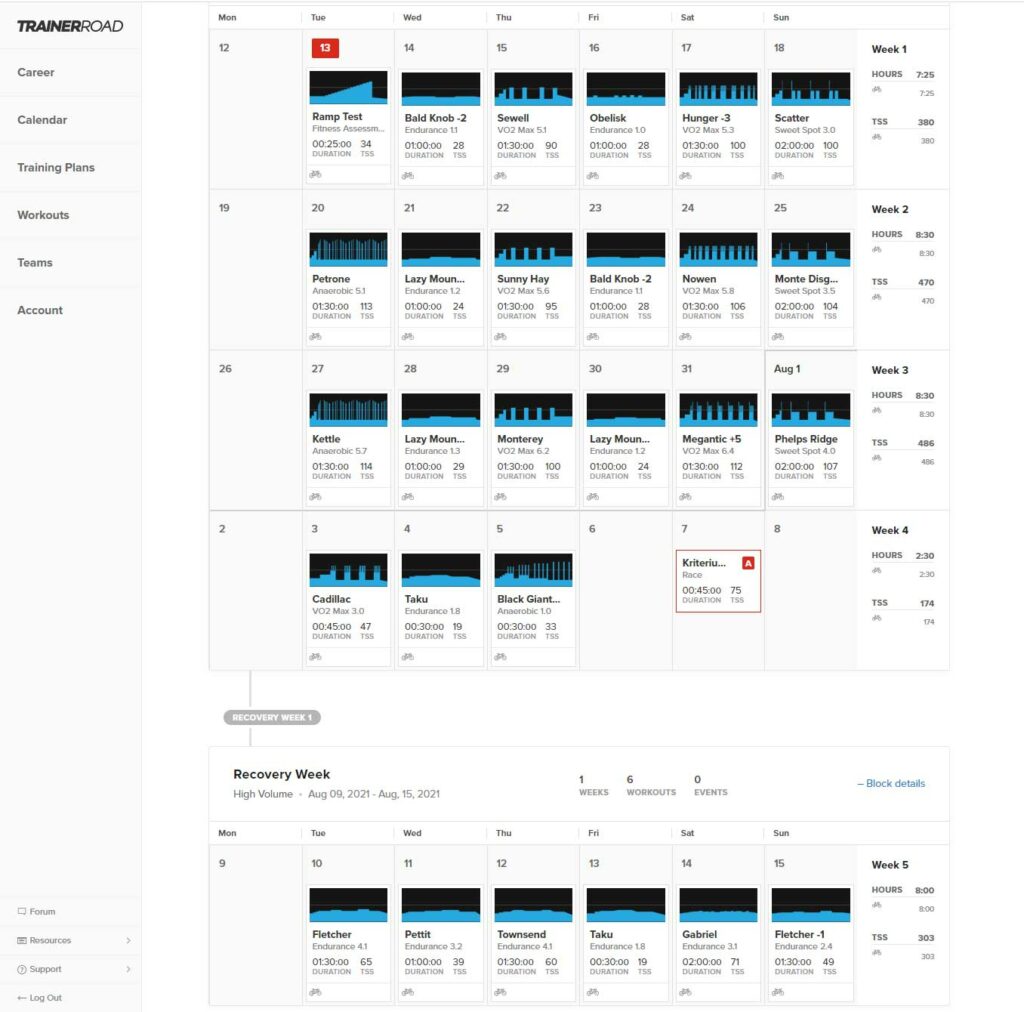This screenshot has height=1012, width=1024.
Task: Select today's date badge 13
Action: click(325, 48)
